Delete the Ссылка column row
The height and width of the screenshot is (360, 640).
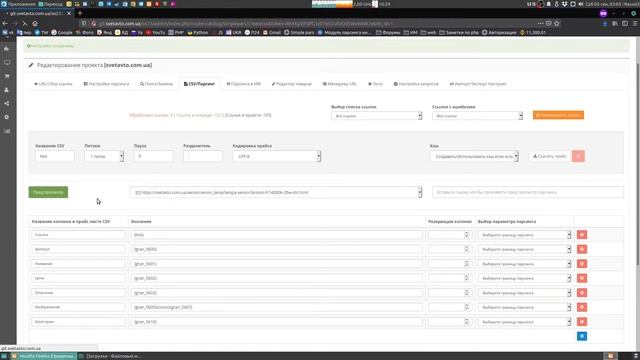582,235
